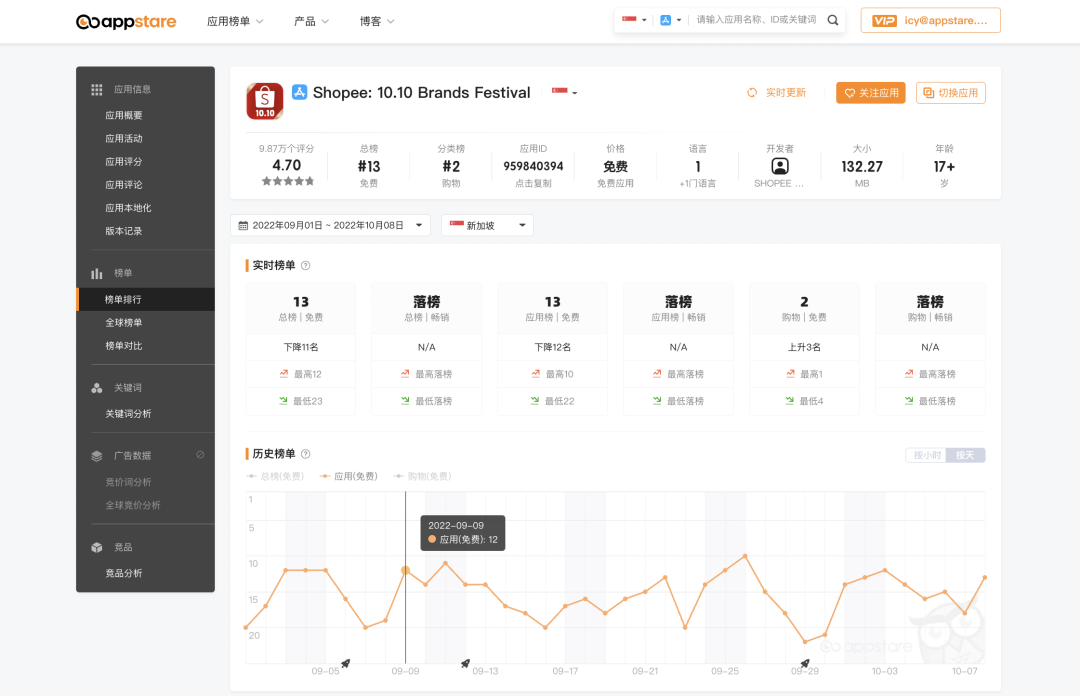Click the Shopee app icon
1080x696 pixels.
coord(265,101)
